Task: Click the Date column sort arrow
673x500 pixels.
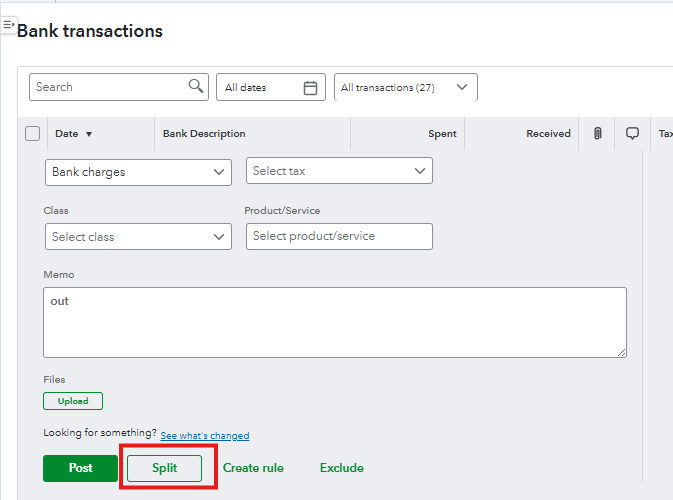Action: pos(89,134)
